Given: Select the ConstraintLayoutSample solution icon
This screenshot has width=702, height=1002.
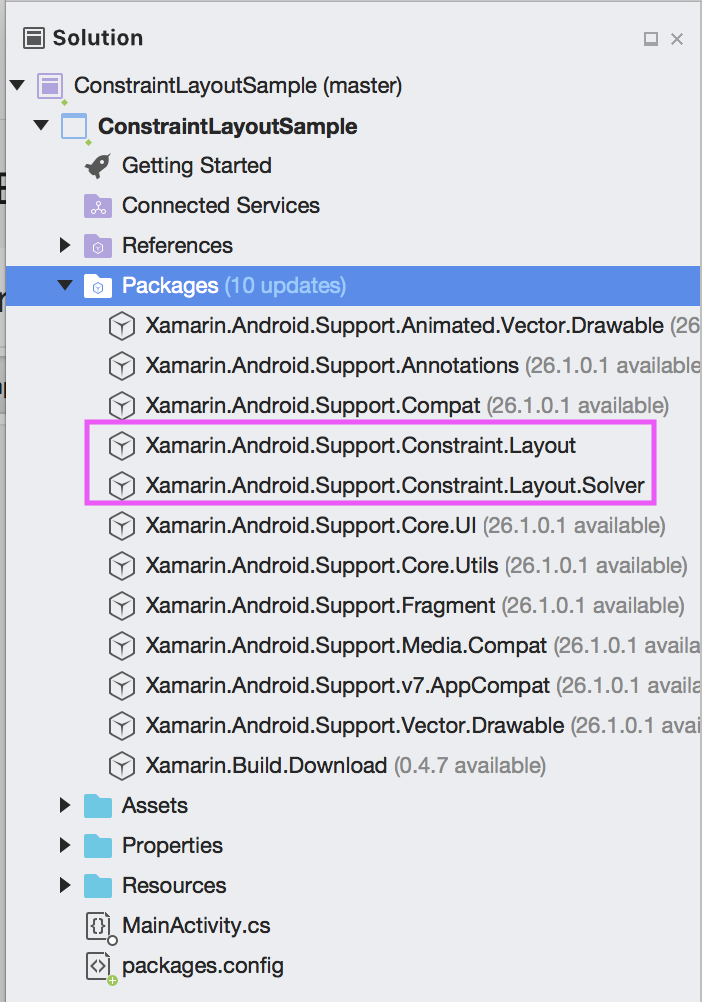Looking at the screenshot, I should pos(48,86).
